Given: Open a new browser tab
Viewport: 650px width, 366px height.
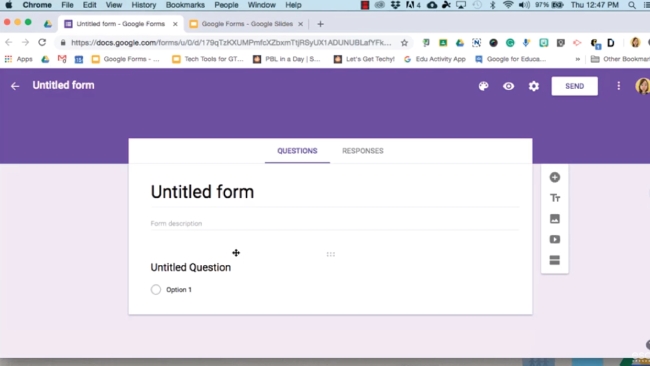Looking at the screenshot, I should [x=320, y=24].
